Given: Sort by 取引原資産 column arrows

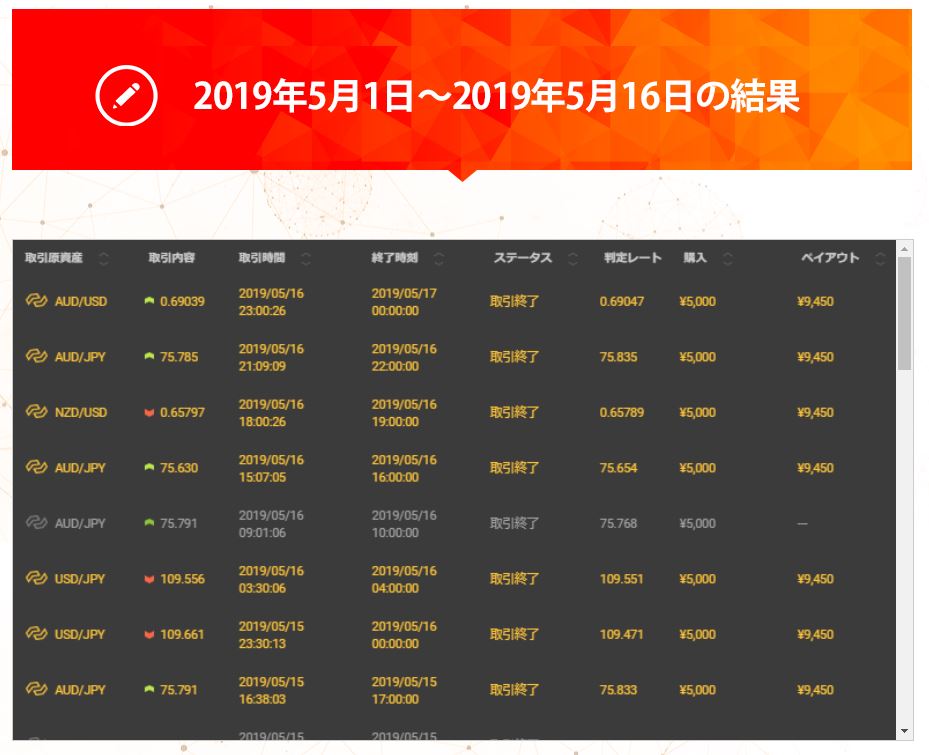Looking at the screenshot, I should pos(104,258).
